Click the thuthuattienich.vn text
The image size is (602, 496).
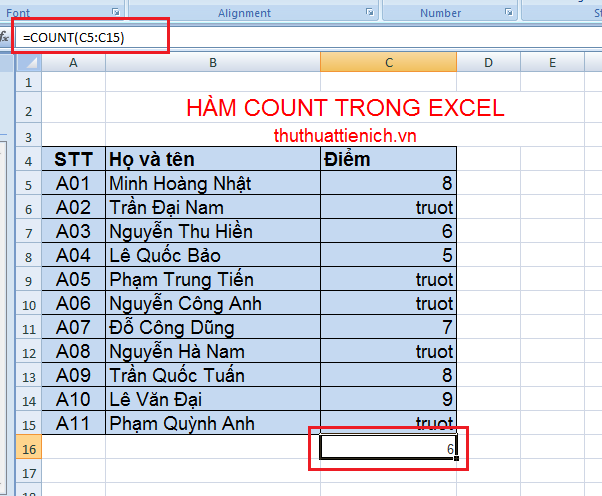[x=345, y=134]
